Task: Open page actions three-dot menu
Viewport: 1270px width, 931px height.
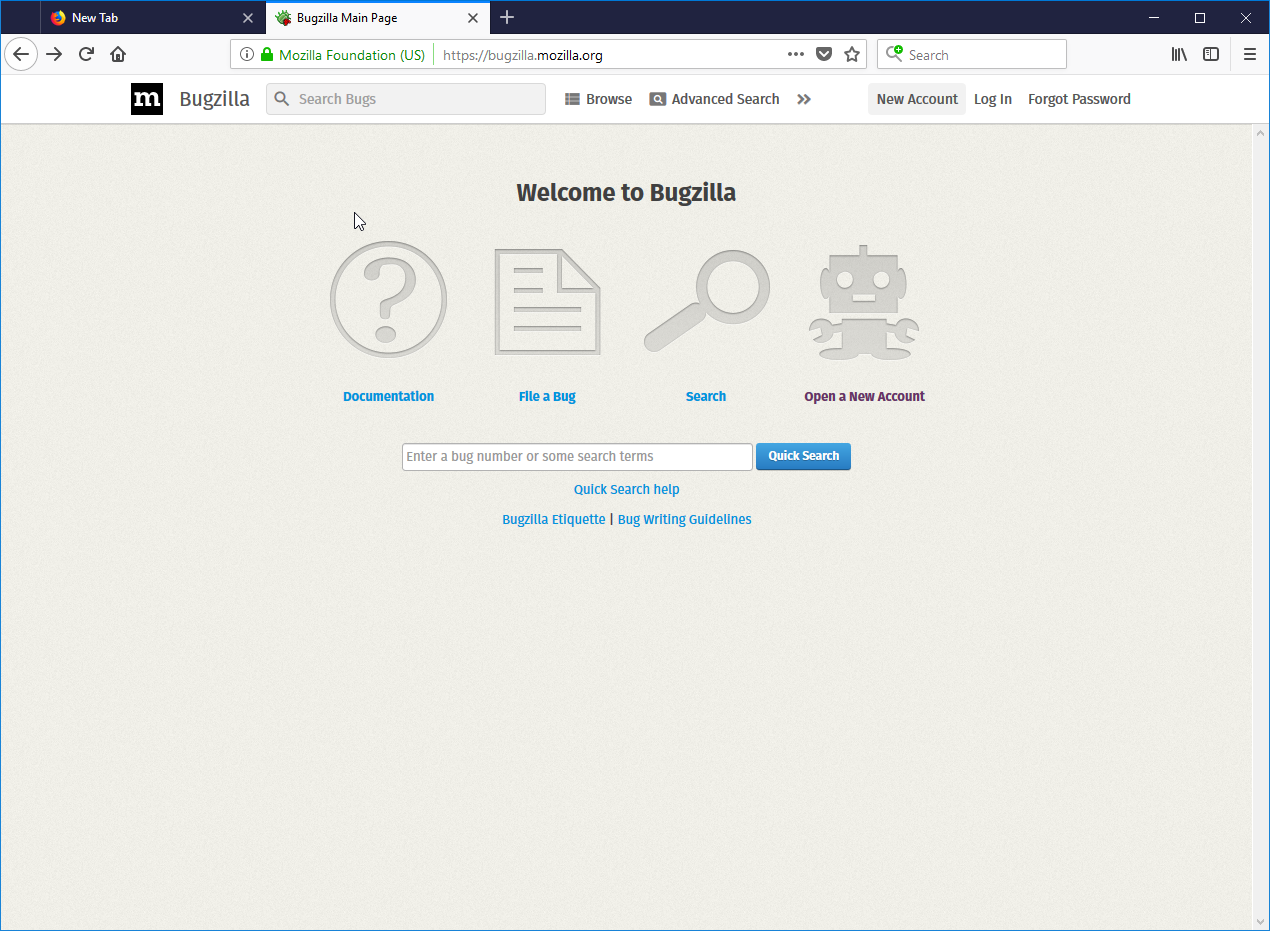Action: [796, 55]
